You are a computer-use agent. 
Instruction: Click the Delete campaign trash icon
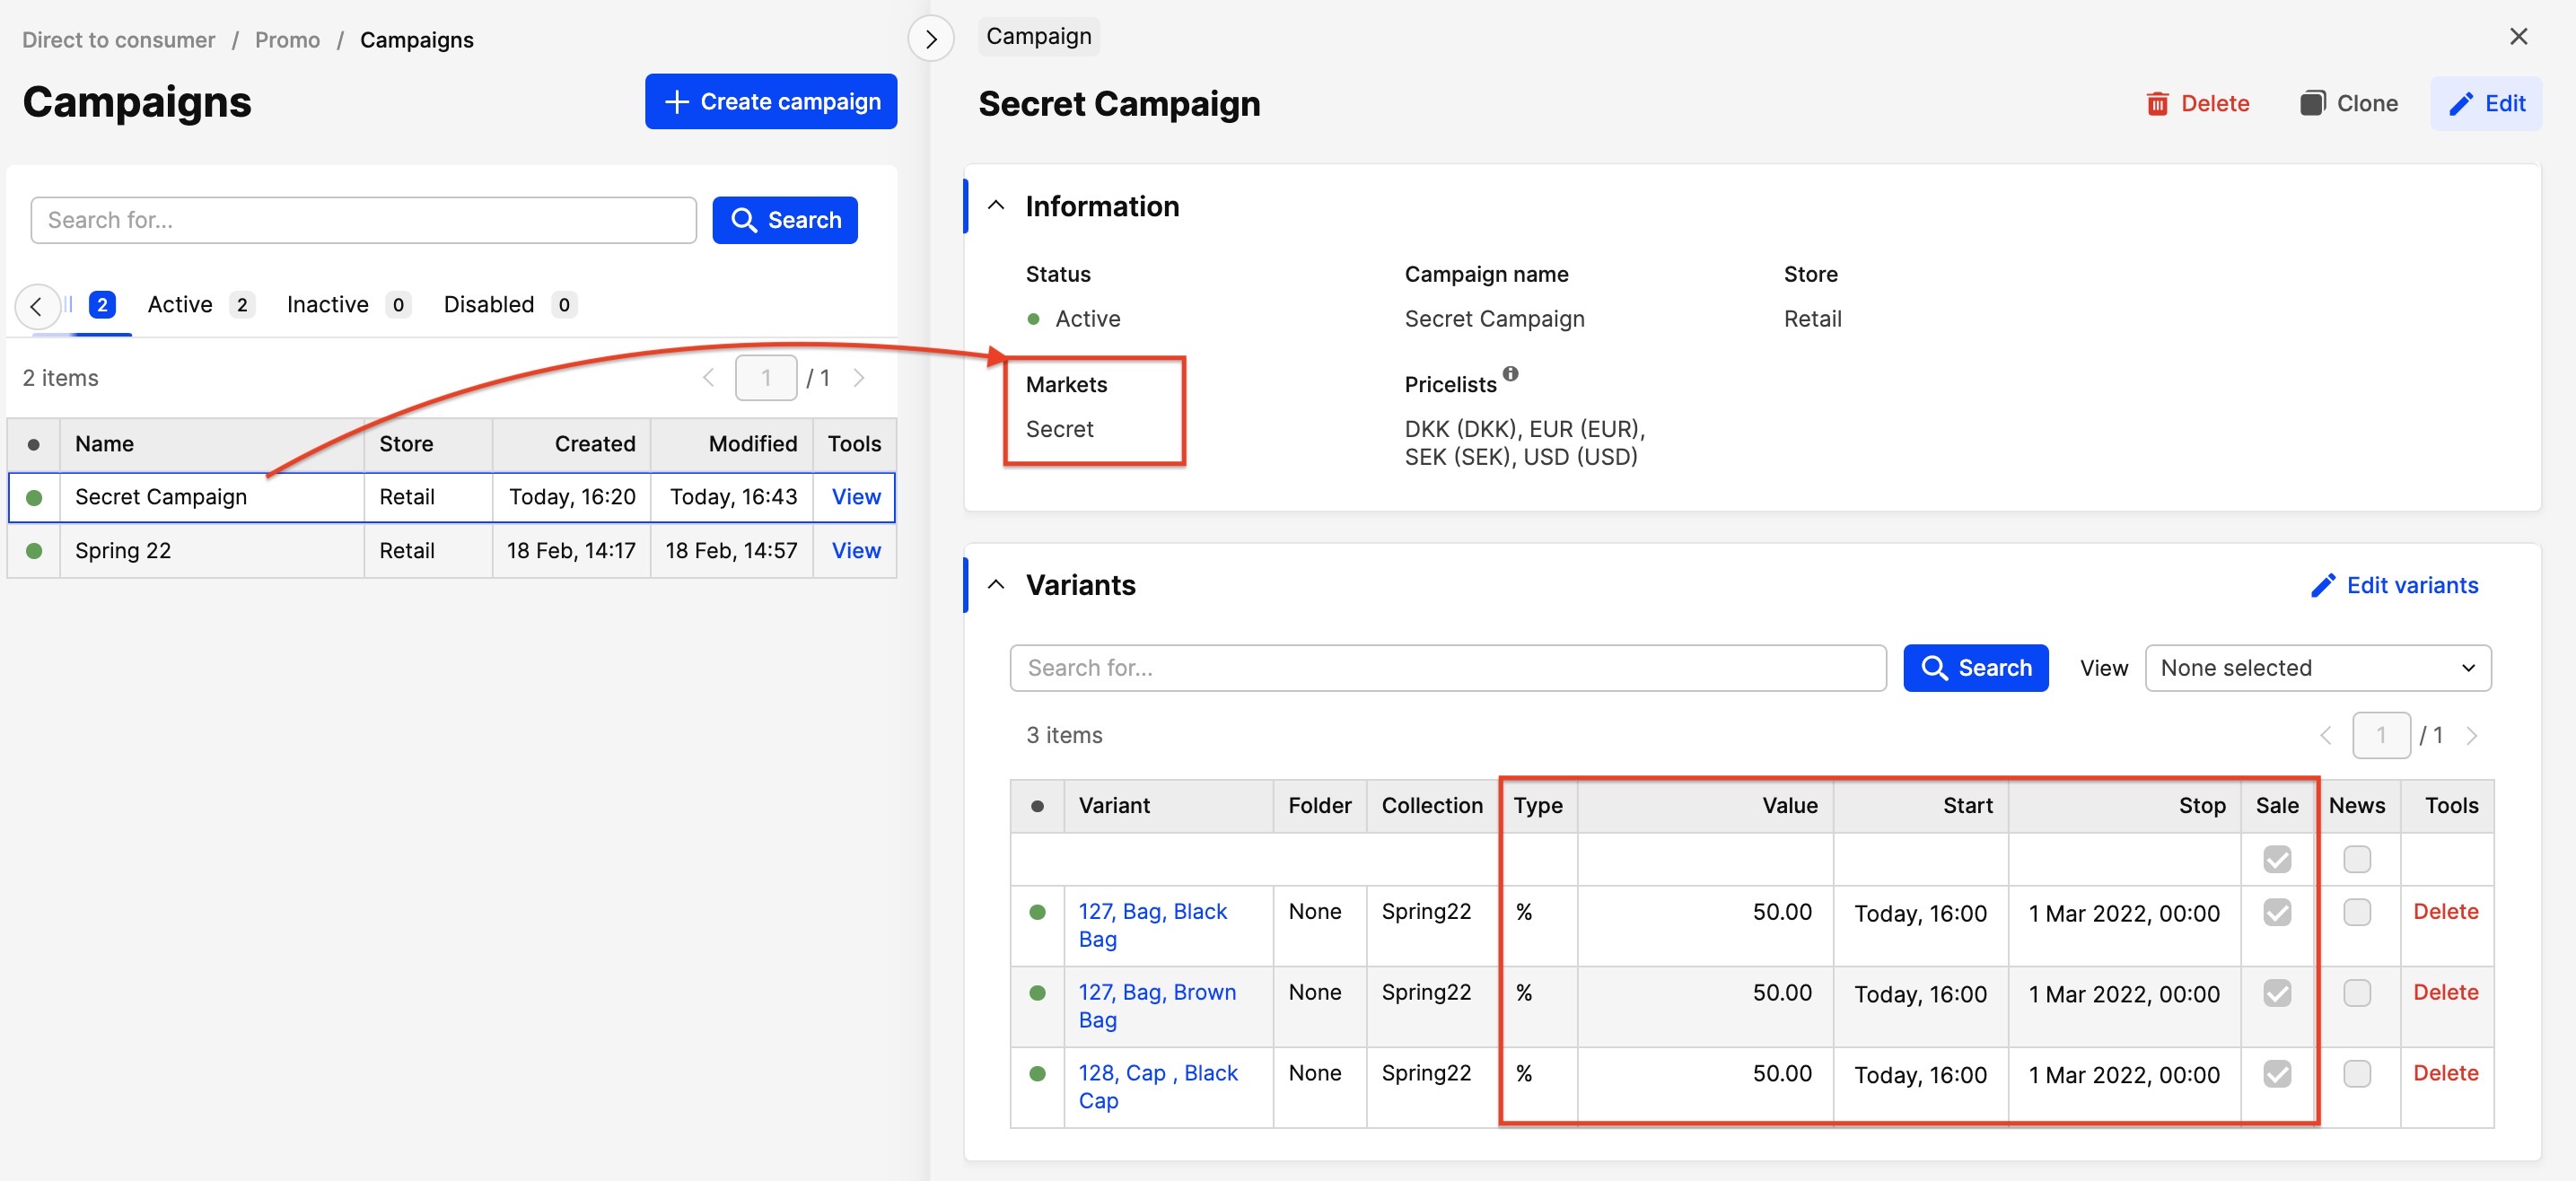coord(2157,104)
